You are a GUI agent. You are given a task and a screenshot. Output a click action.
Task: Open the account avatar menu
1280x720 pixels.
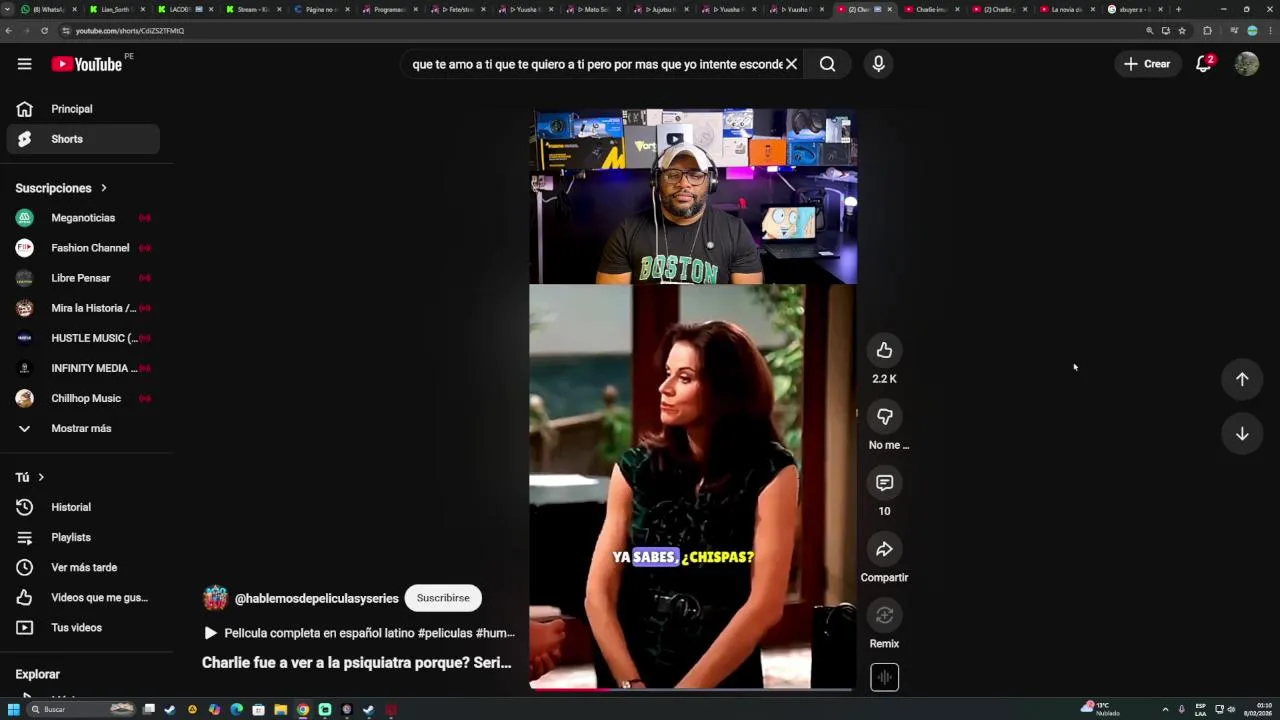tap(1246, 64)
